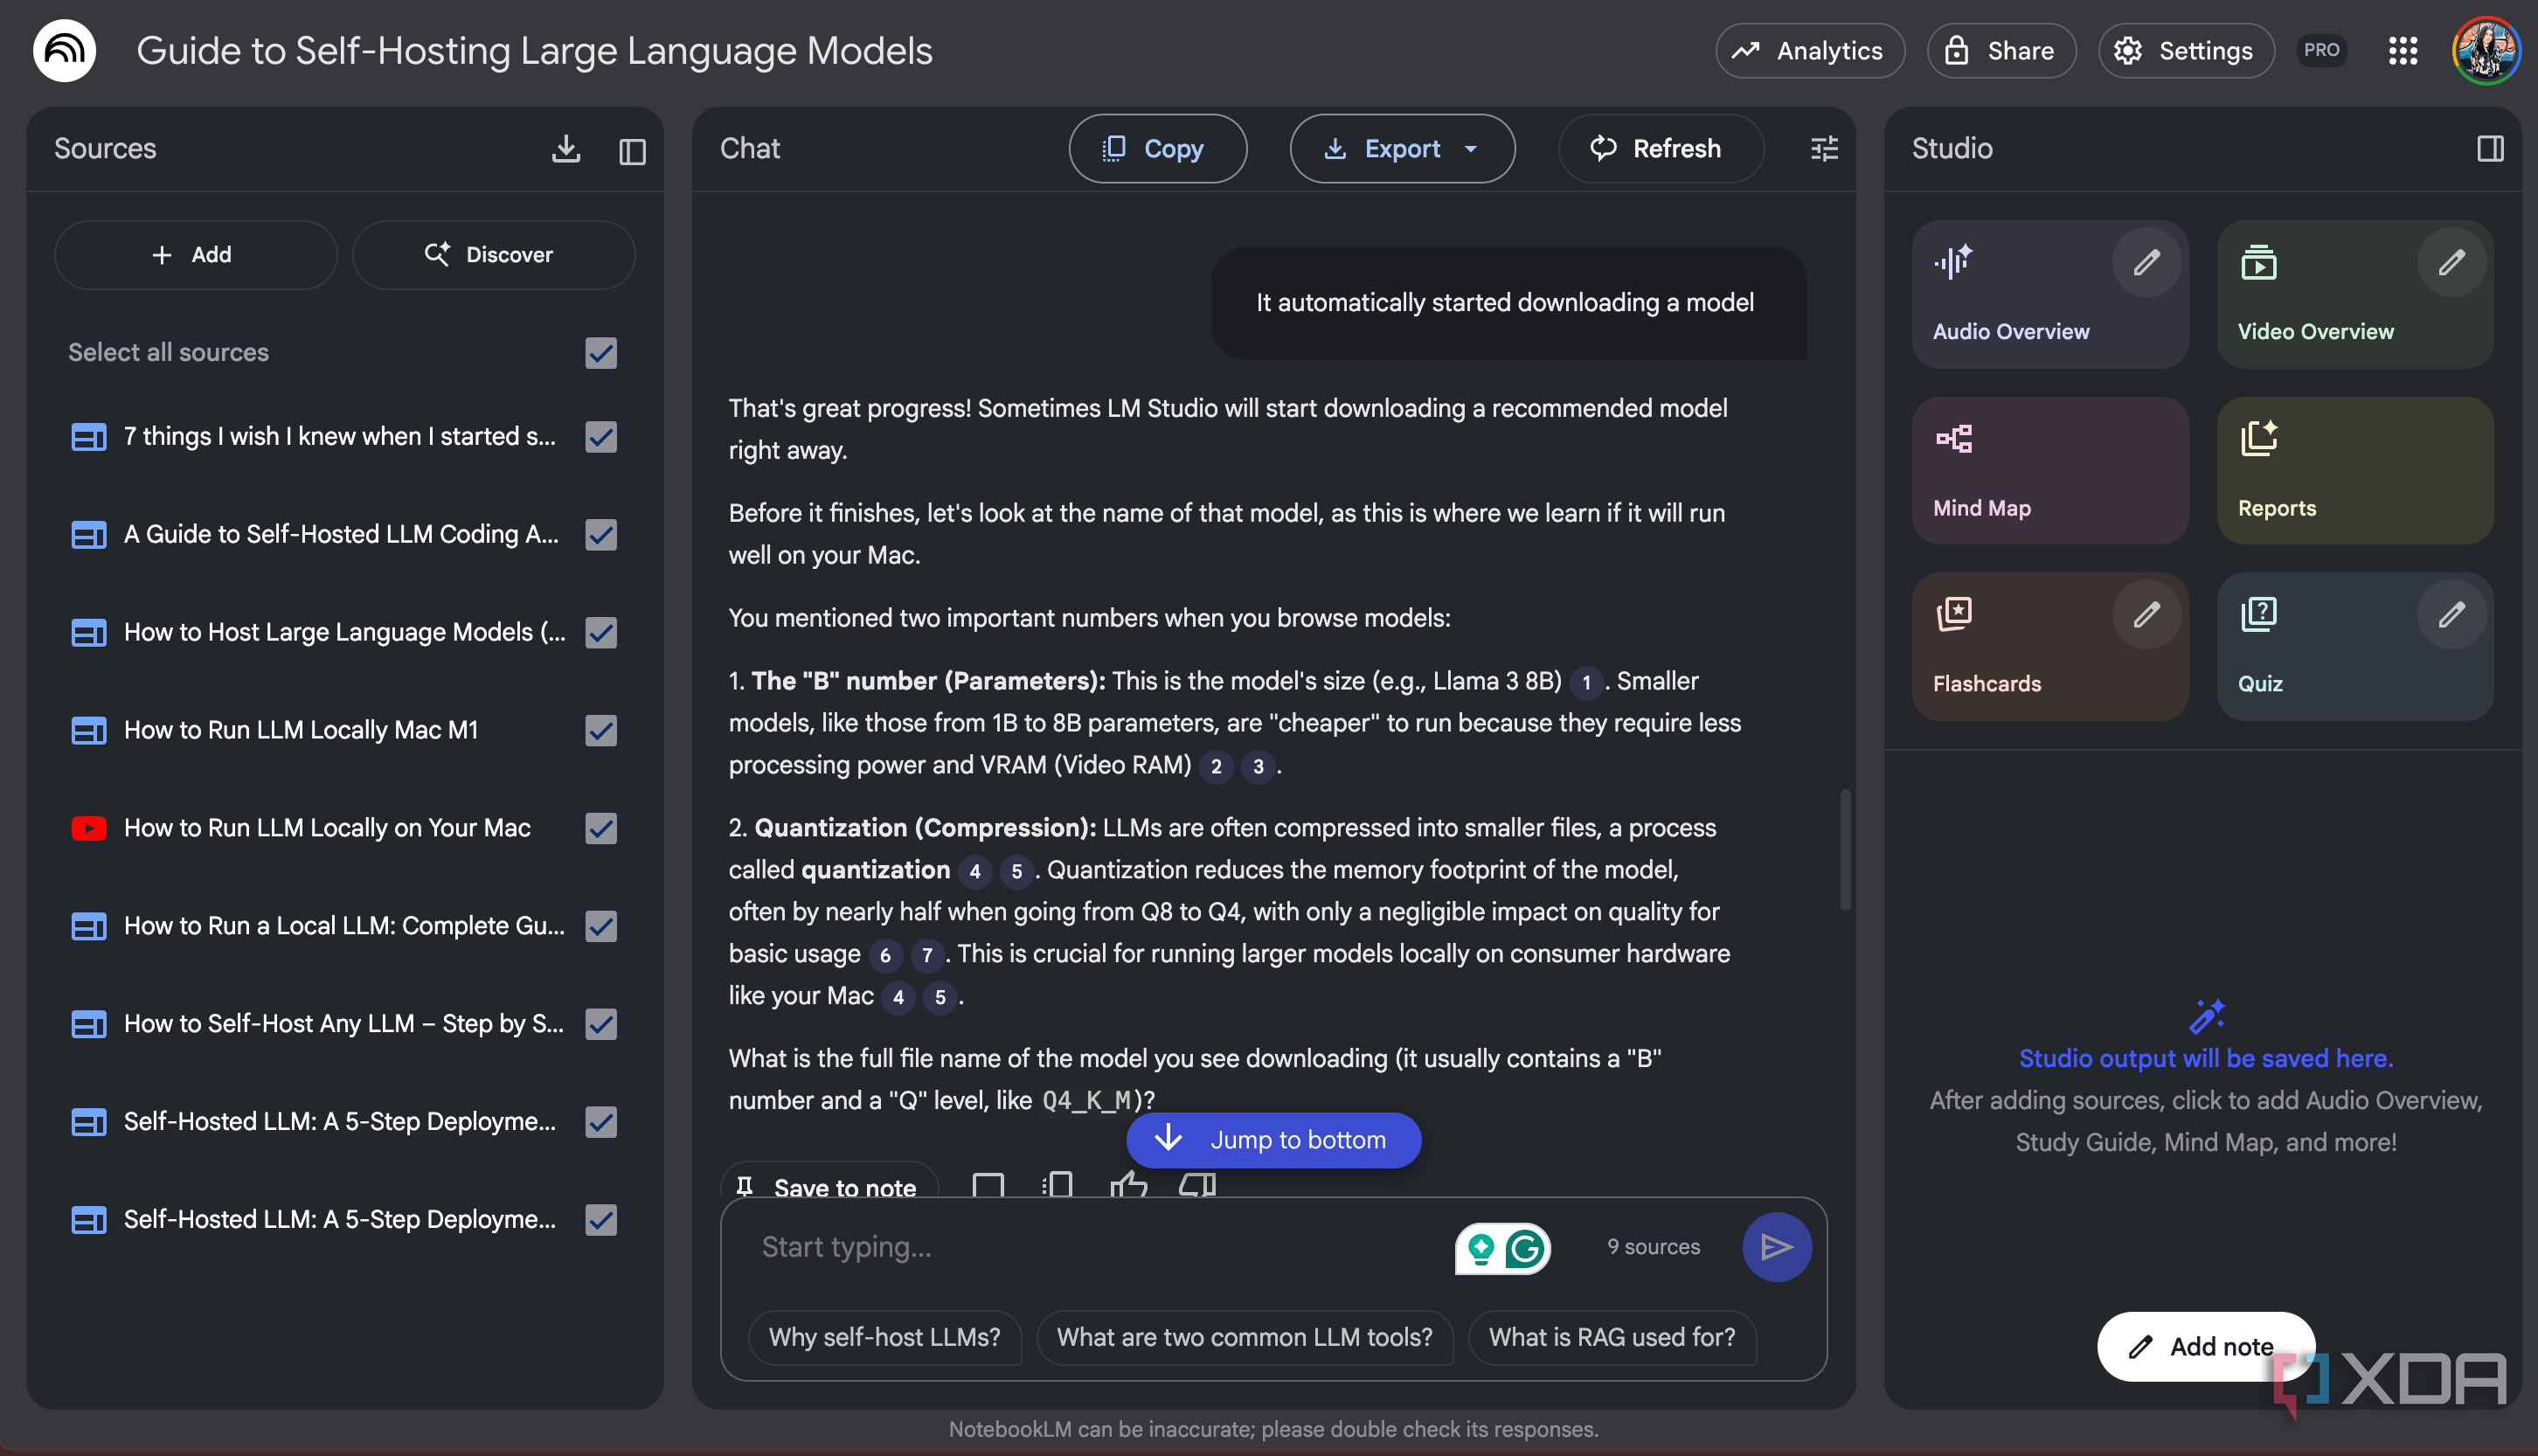Screen dimensions: 2538x1456
Task: Open citation 6 after basic usage
Action: pos(885,956)
